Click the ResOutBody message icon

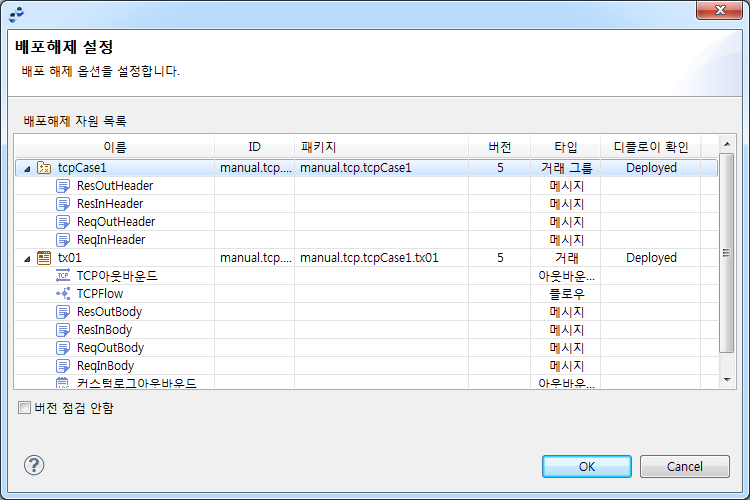[x=63, y=312]
